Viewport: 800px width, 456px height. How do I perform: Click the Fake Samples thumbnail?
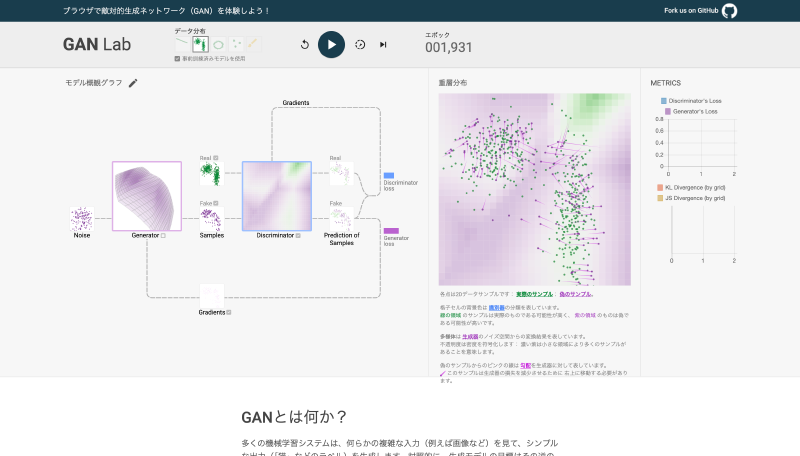pyautogui.click(x=212, y=219)
